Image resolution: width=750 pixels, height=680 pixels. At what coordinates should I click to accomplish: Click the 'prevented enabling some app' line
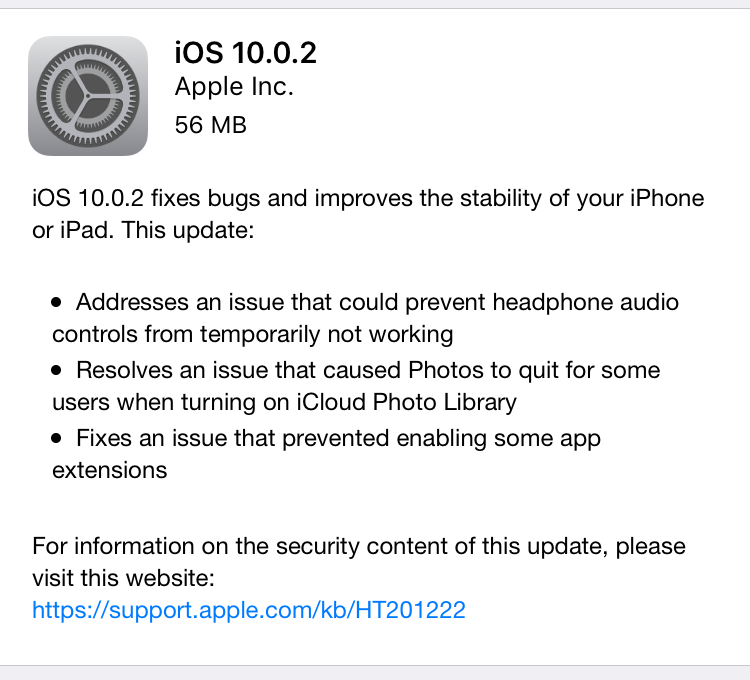click(441, 439)
